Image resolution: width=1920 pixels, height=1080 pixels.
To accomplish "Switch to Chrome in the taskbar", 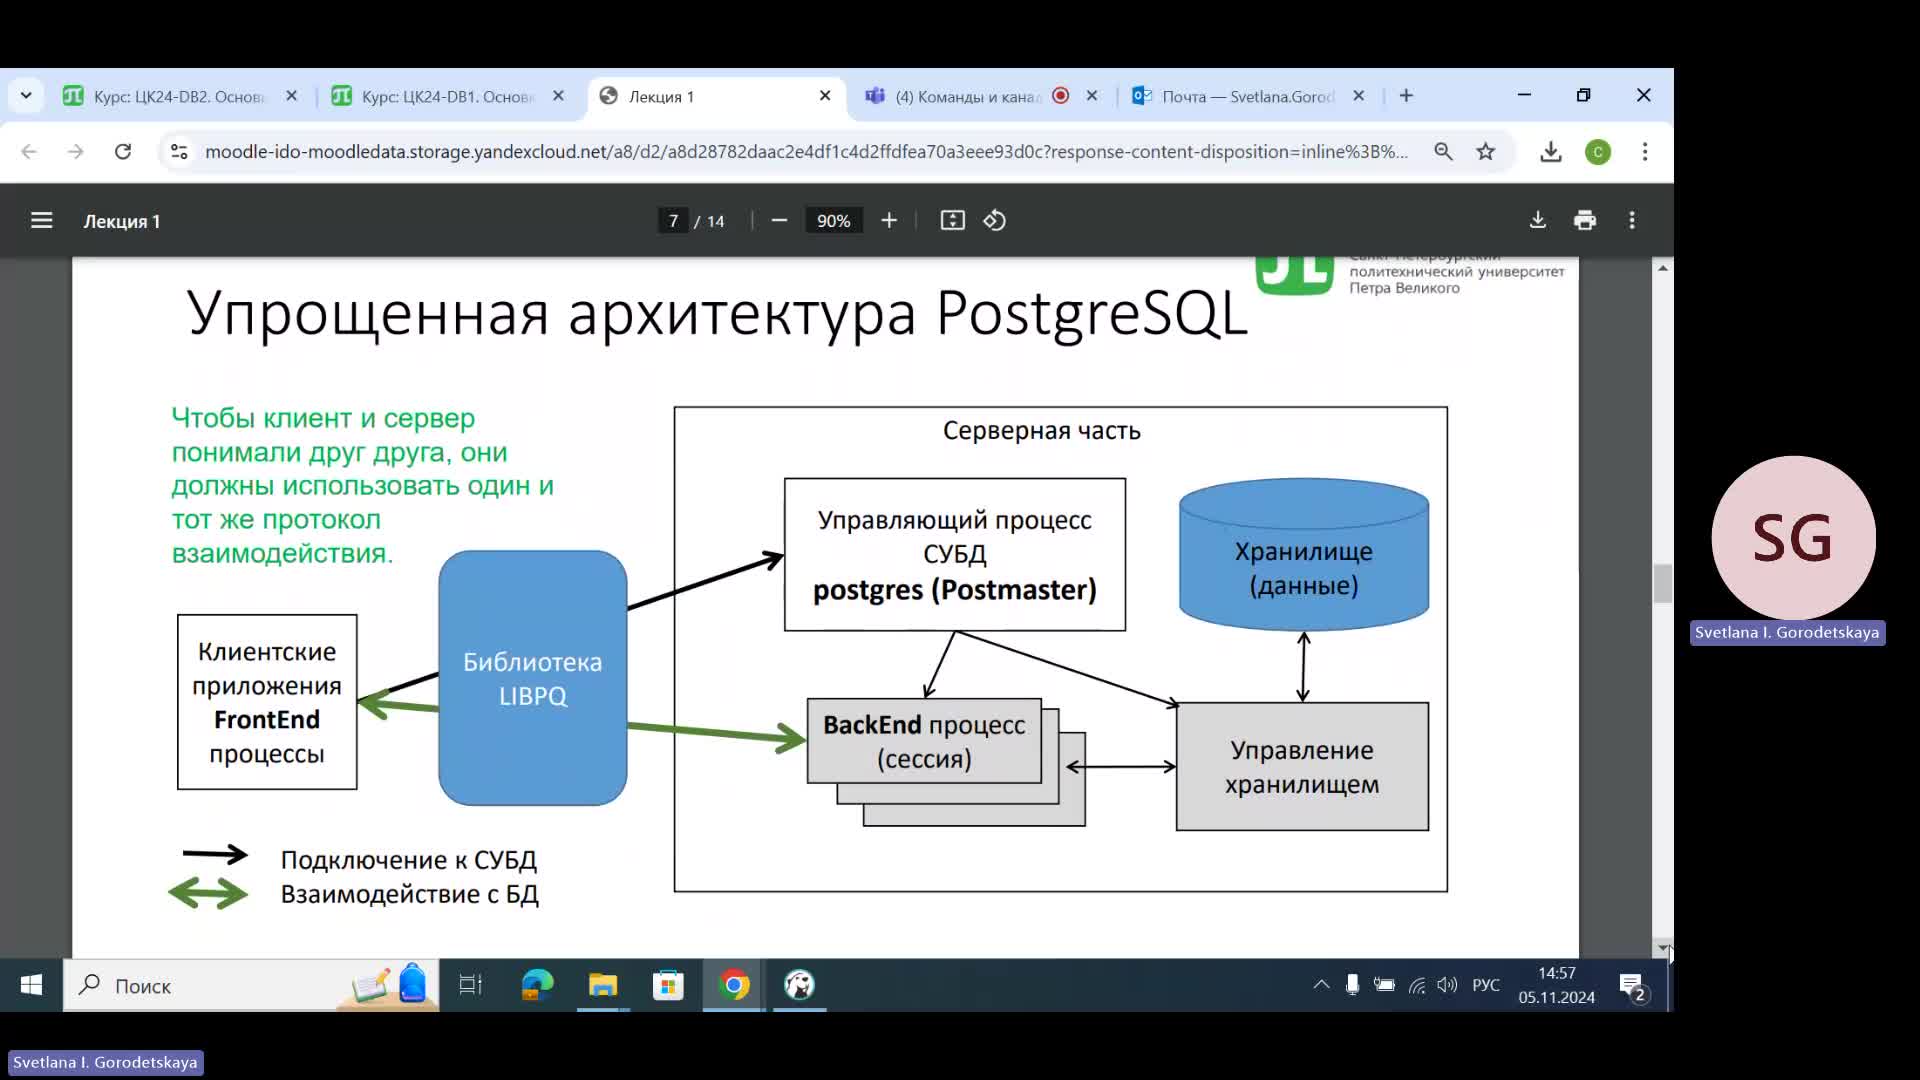I will coord(734,986).
